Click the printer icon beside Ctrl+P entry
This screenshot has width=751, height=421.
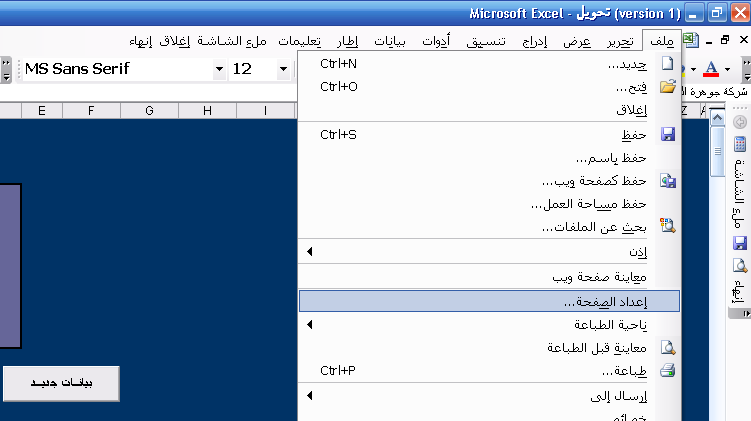pyautogui.click(x=667, y=370)
